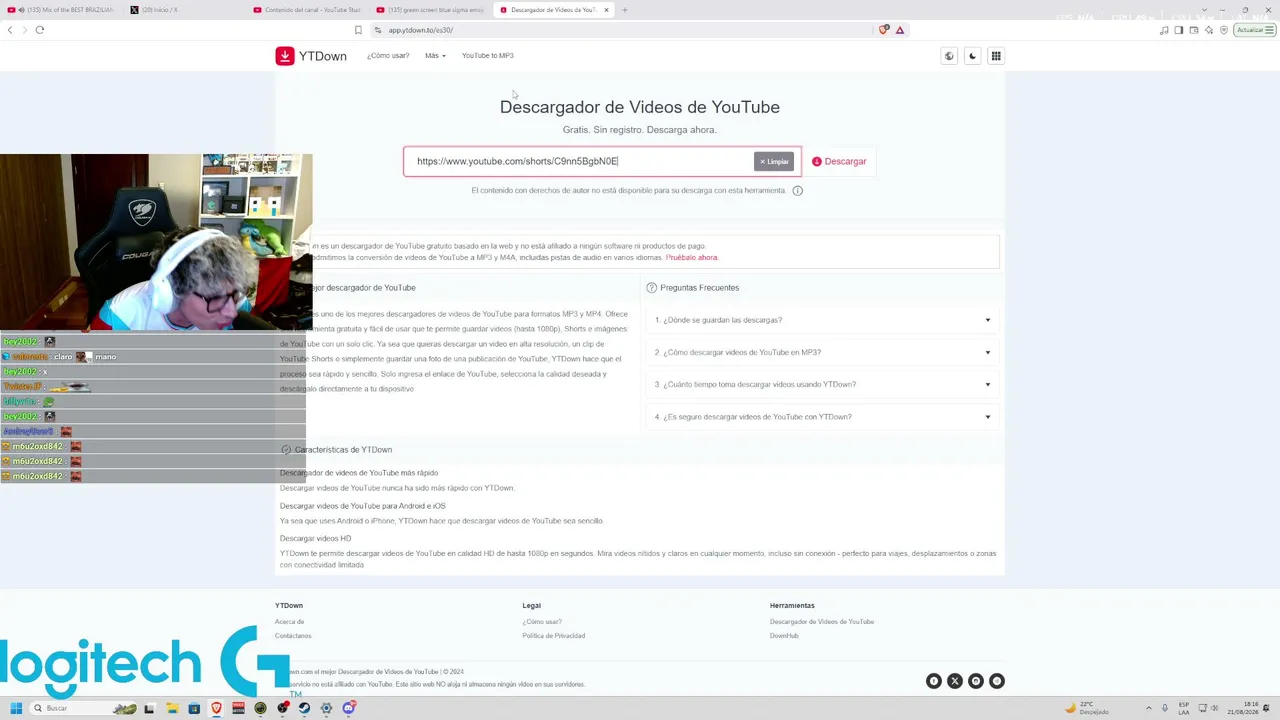1280x720 pixels.
Task: Open the footer '¿Cómo usar?' link
Action: click(x=542, y=622)
